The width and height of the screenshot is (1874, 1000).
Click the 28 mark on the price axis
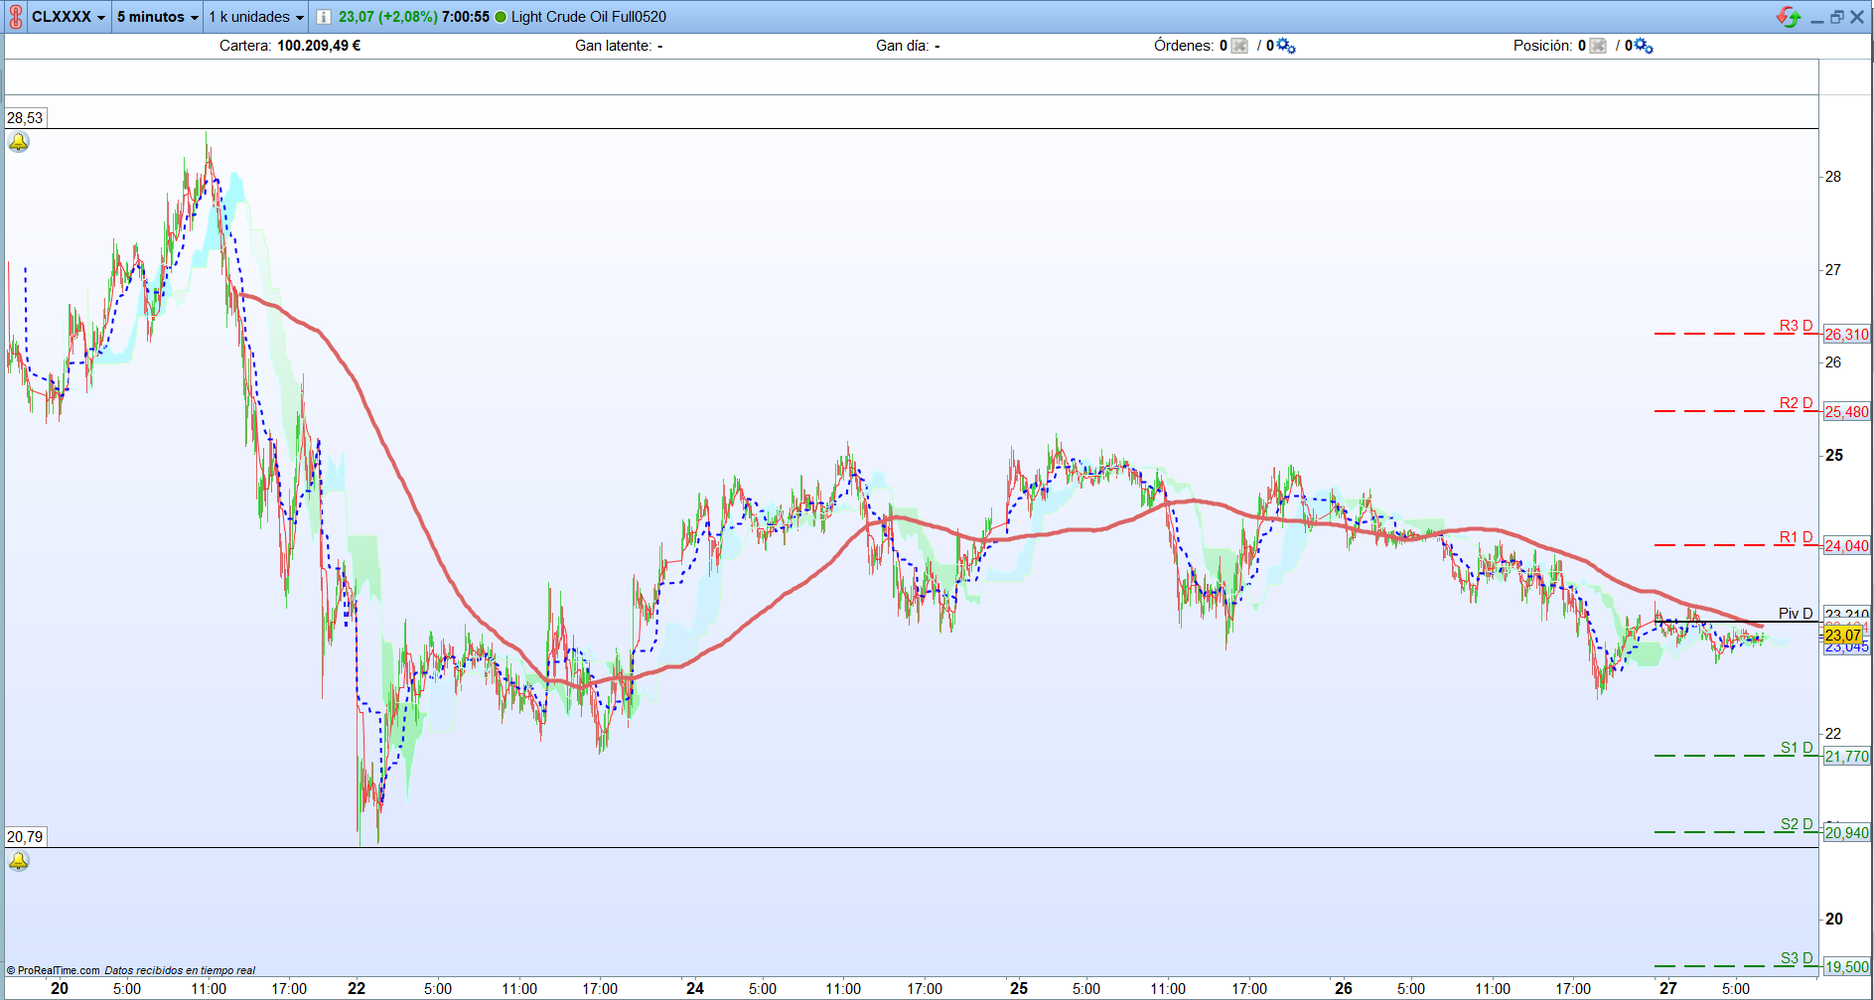[1833, 177]
